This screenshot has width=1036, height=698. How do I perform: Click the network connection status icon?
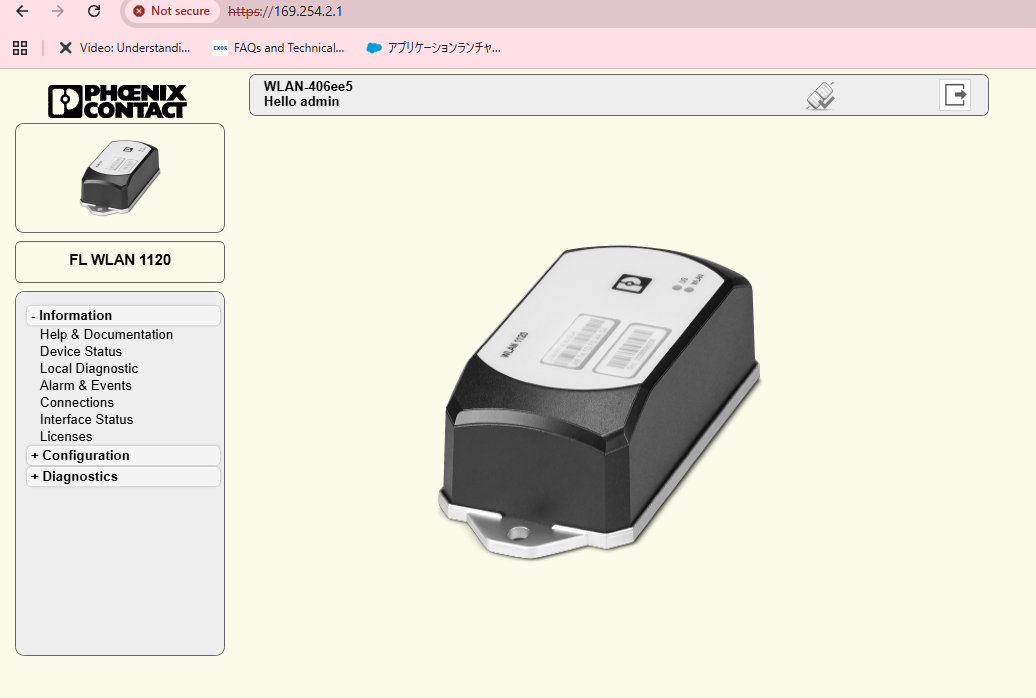tap(820, 96)
